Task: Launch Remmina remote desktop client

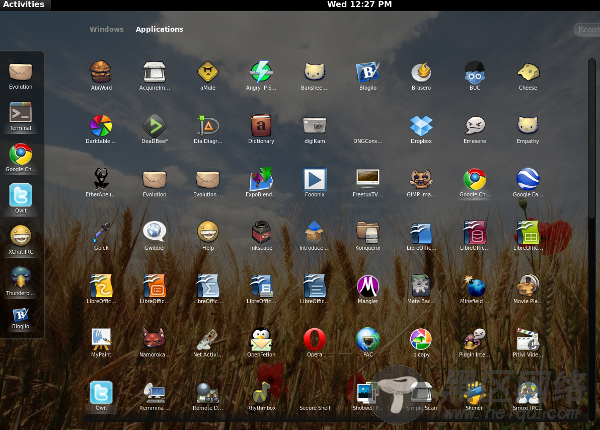Action: [154, 396]
